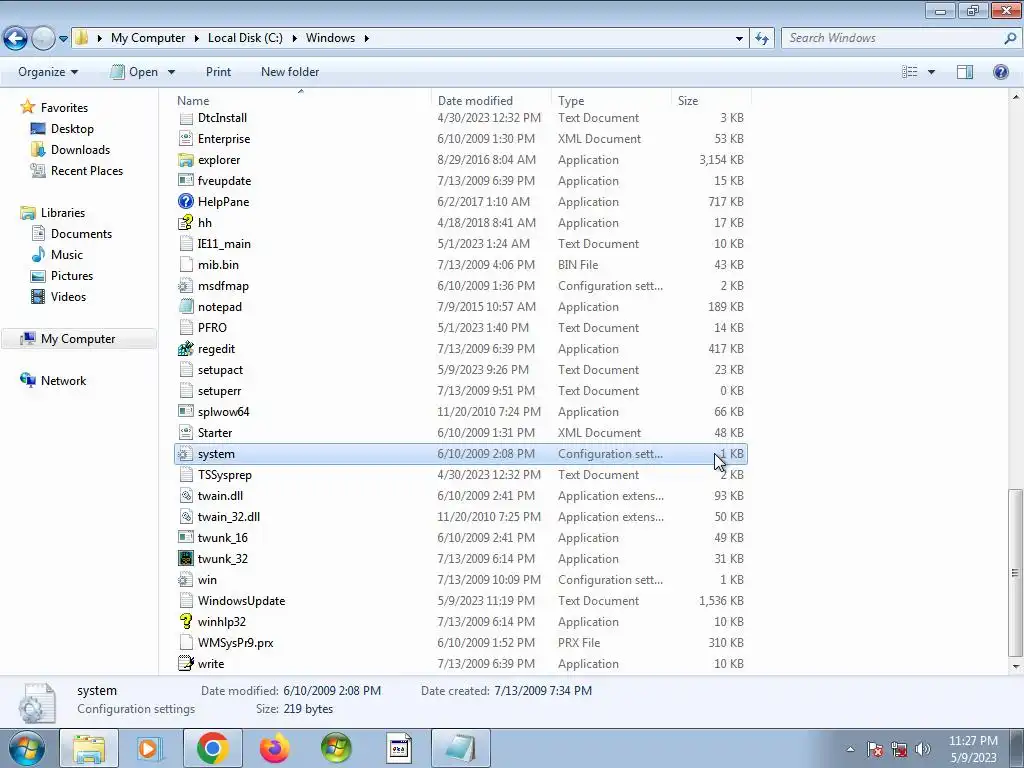Click the Forward navigation arrow
The height and width of the screenshot is (768, 1024).
coord(43,39)
